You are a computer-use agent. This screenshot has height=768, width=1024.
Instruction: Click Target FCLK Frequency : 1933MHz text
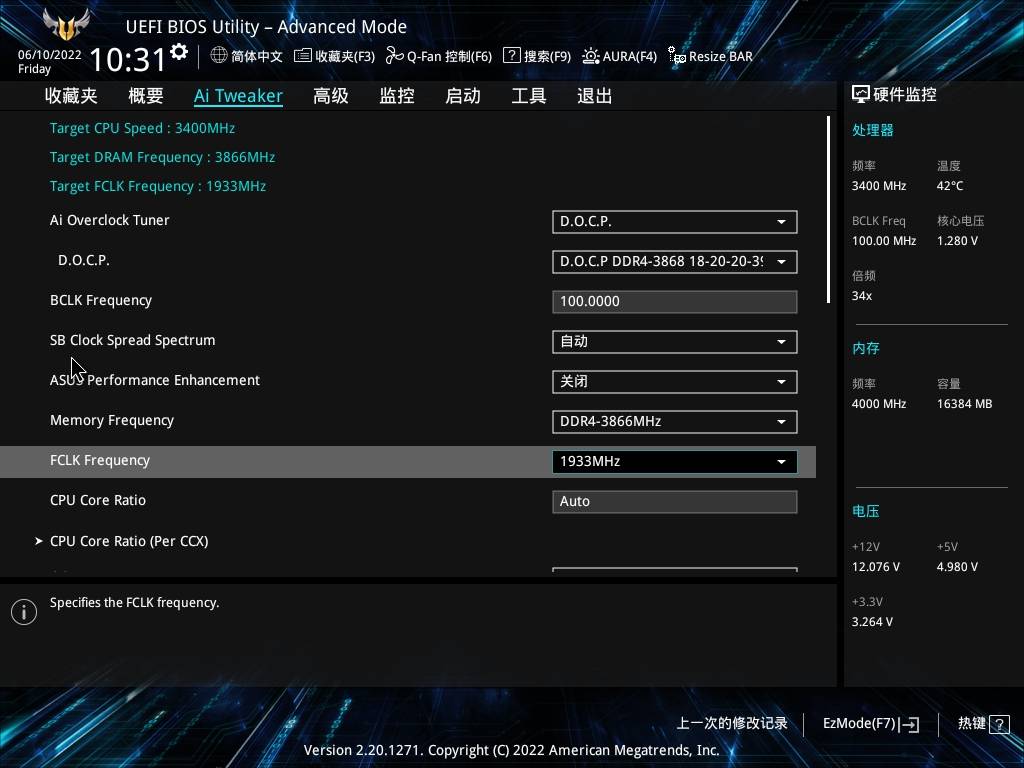pos(158,186)
